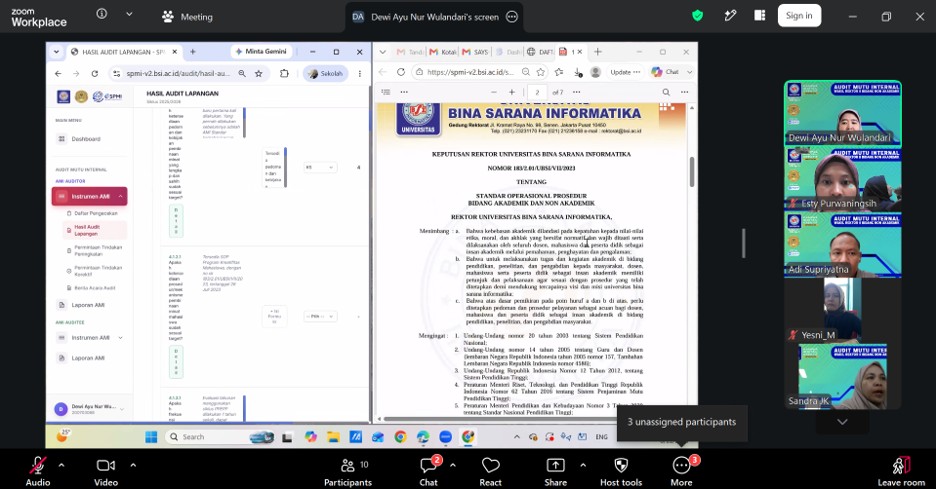The height and width of the screenshot is (489, 936).
Task: Select Esty Purwaningsih video tile
Action: tap(842, 179)
